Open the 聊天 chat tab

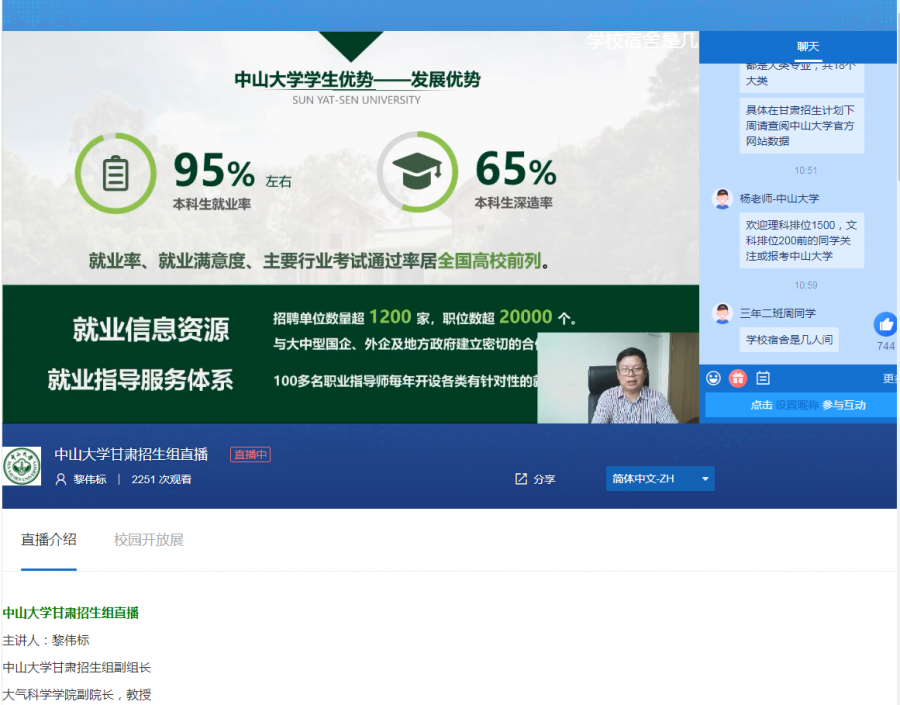[x=807, y=47]
